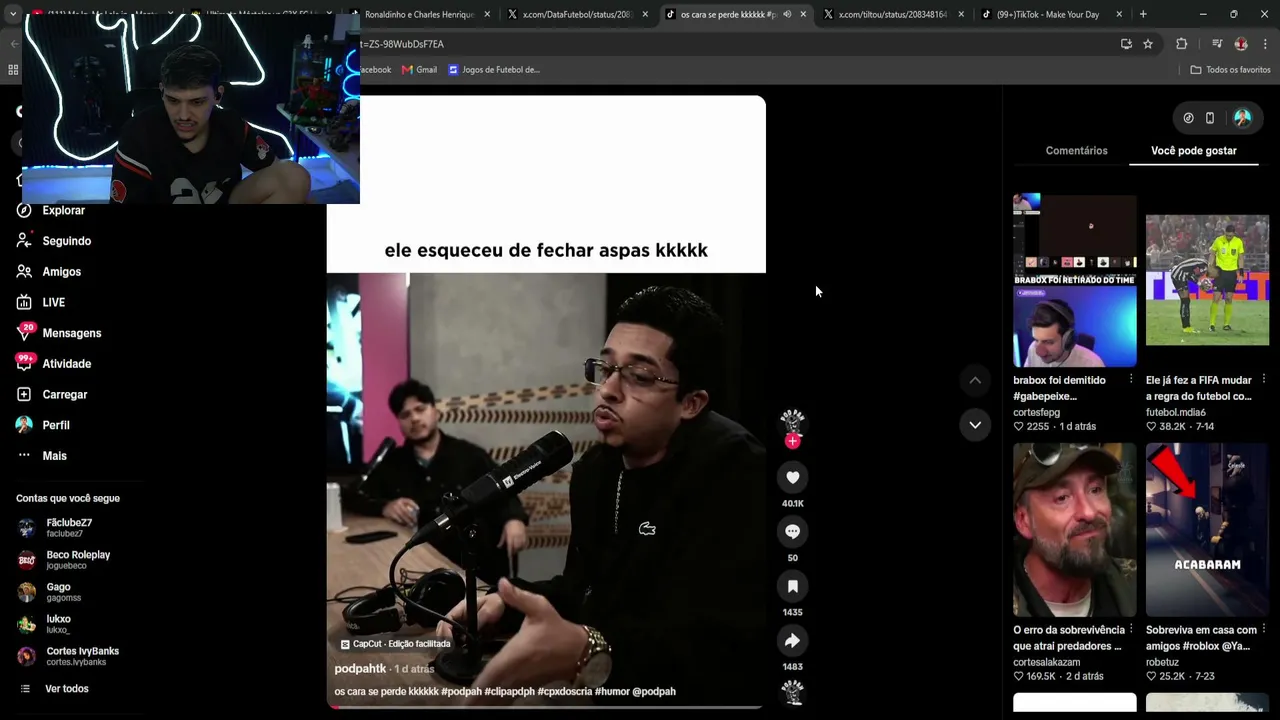Open the LIVE section
Viewport: 1280px width, 720px height.
click(41, 302)
